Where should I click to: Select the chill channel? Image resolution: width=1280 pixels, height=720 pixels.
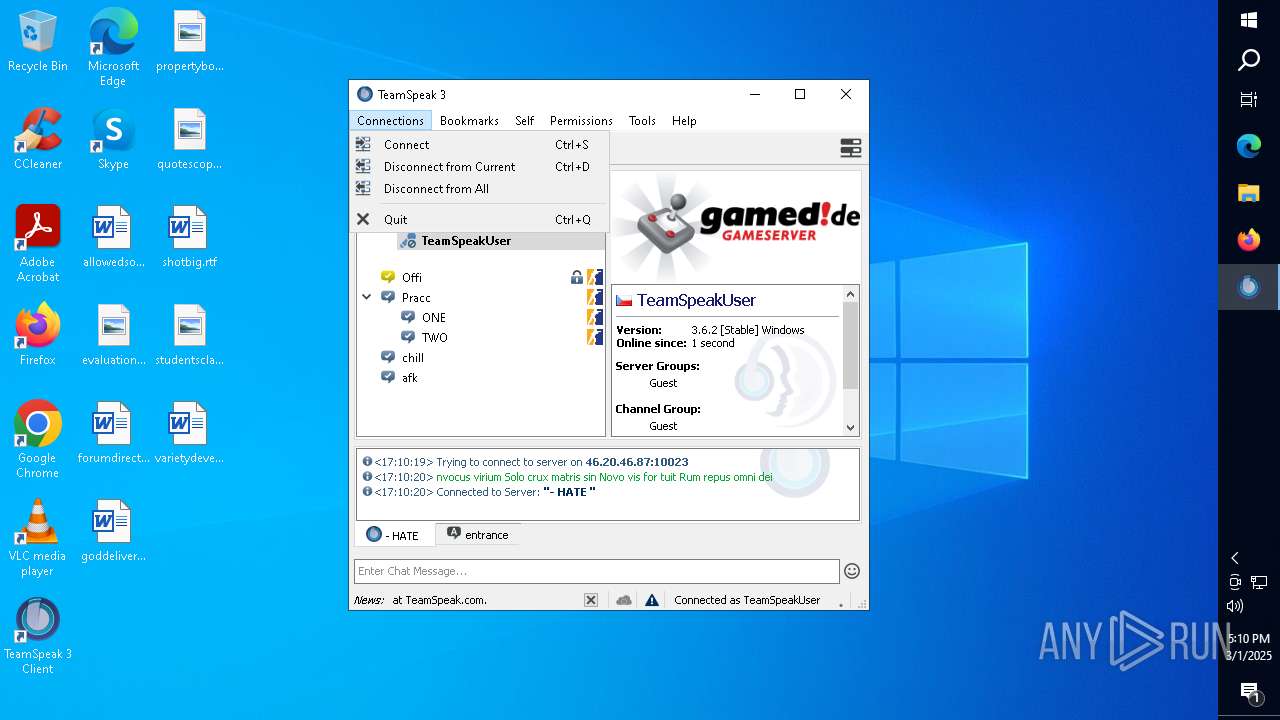[412, 357]
